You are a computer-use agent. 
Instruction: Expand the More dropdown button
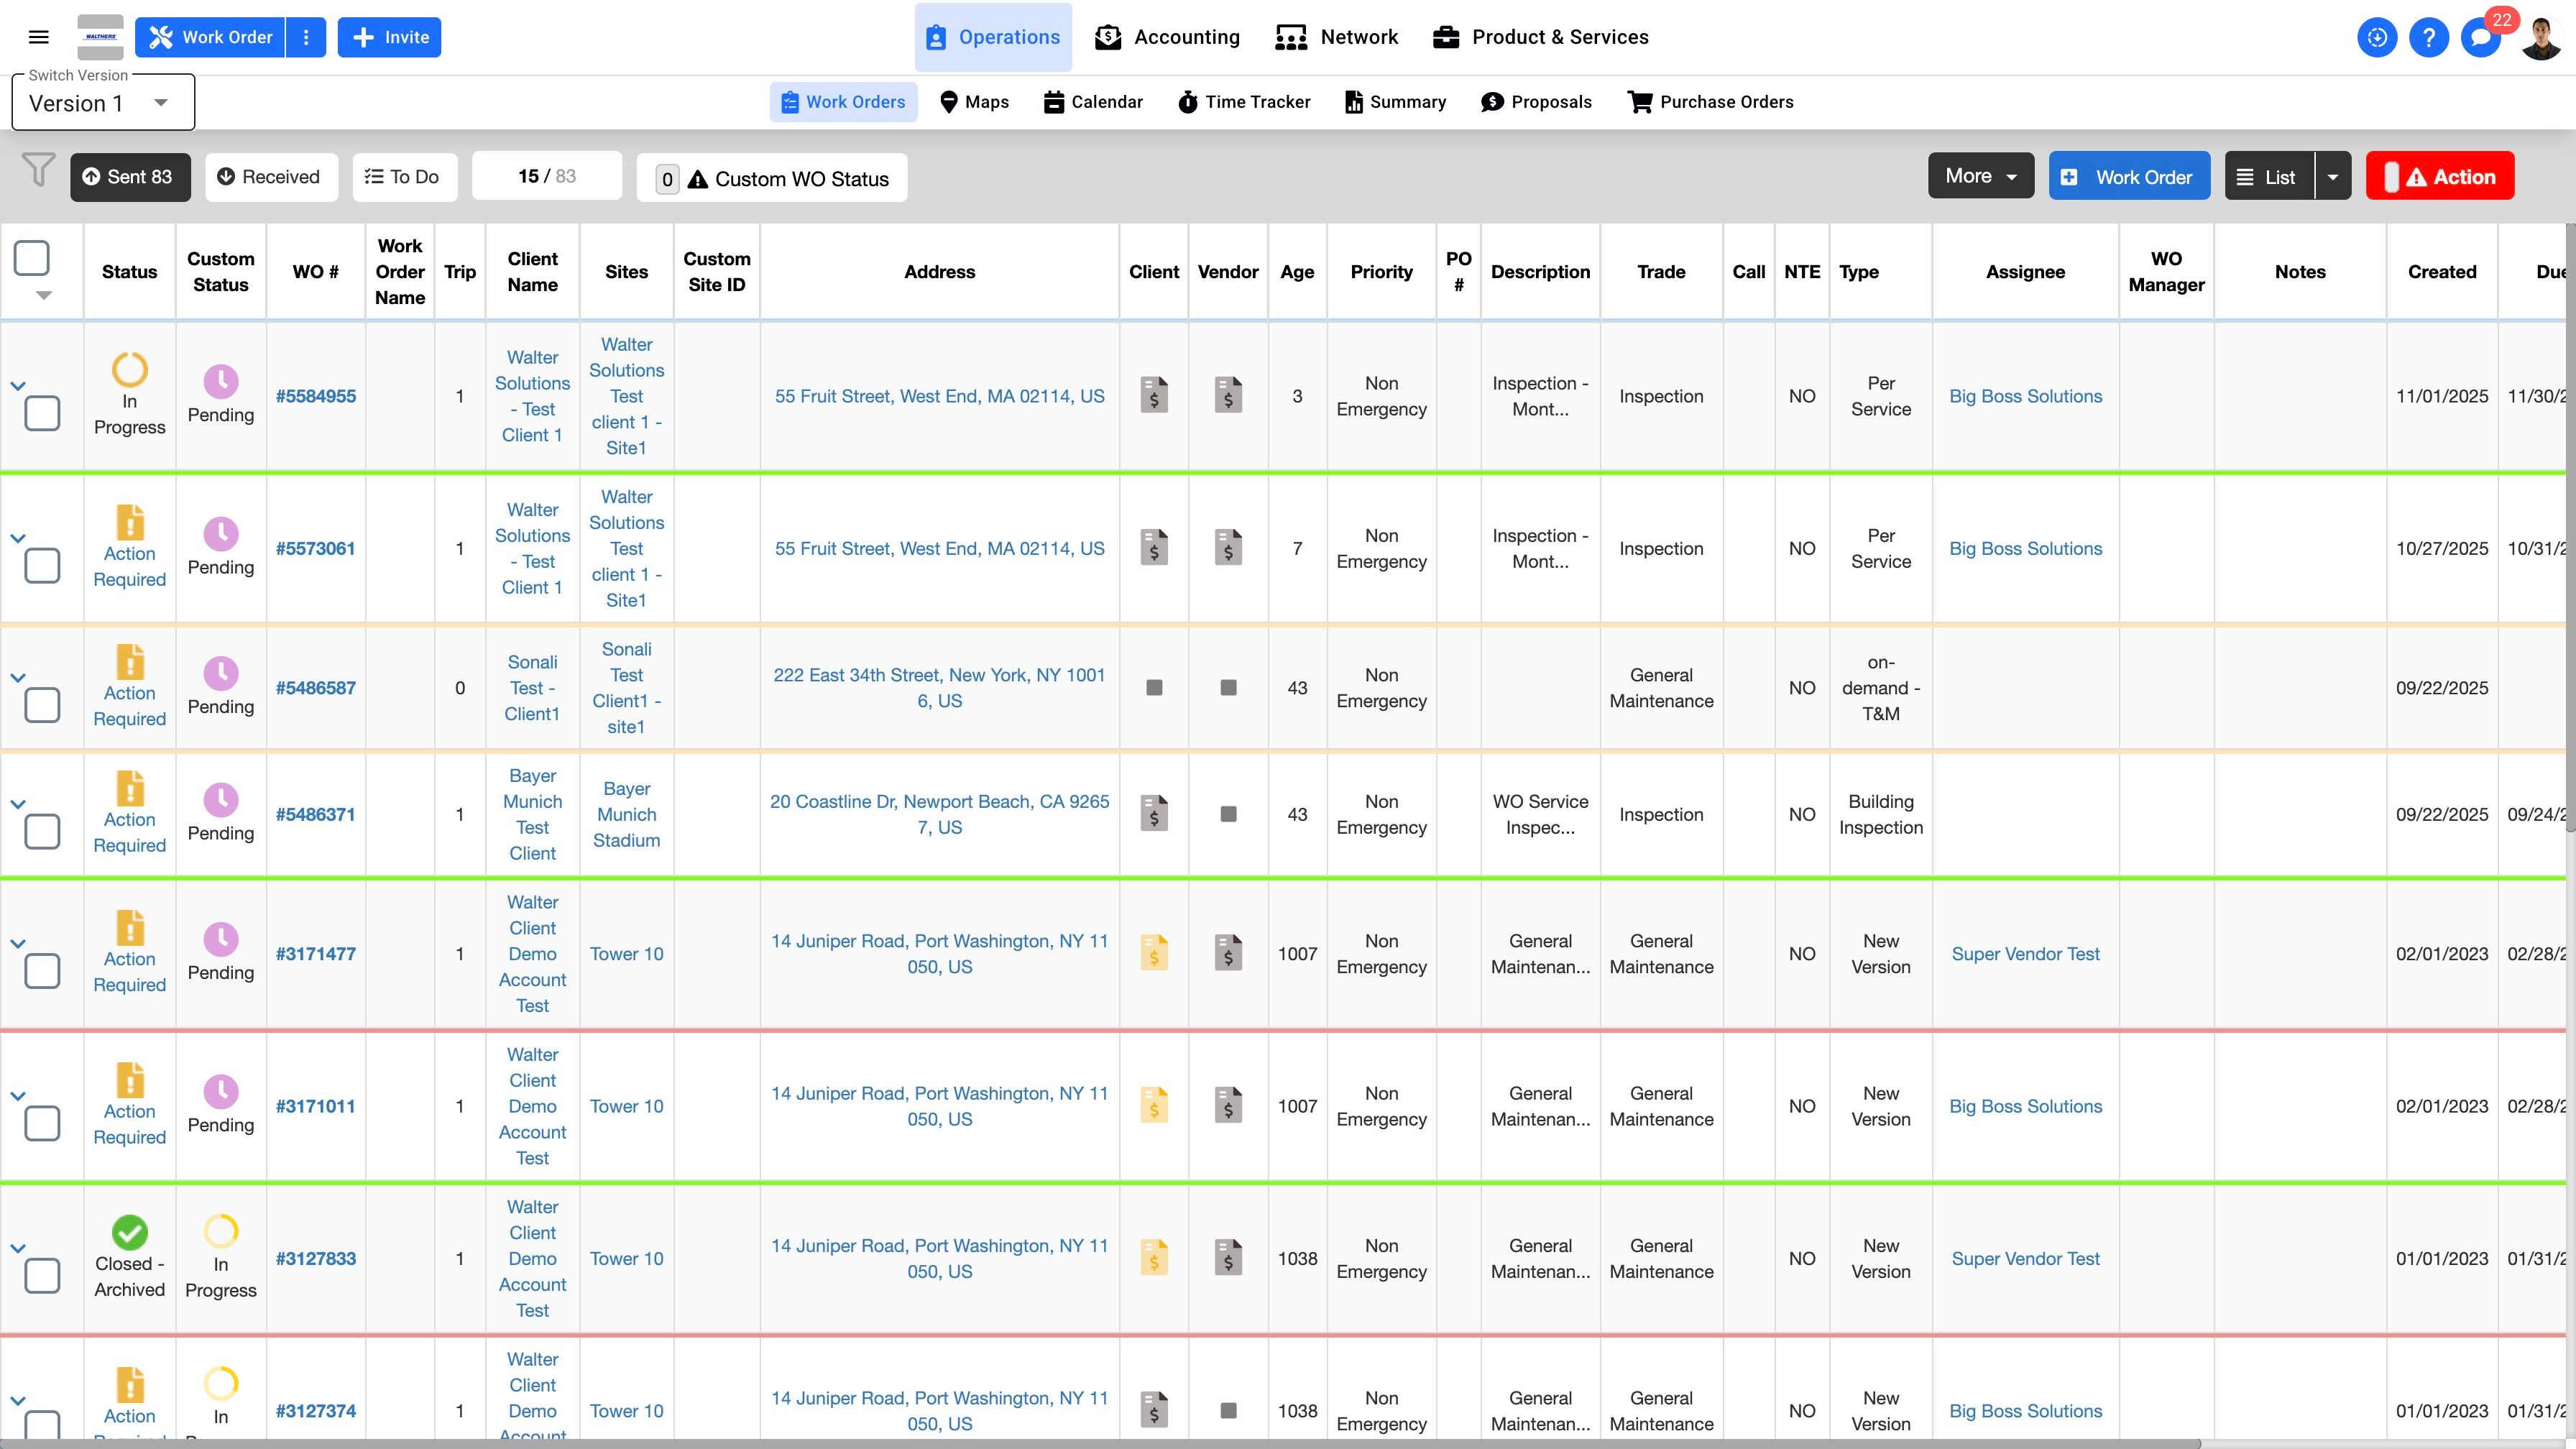(x=1980, y=176)
